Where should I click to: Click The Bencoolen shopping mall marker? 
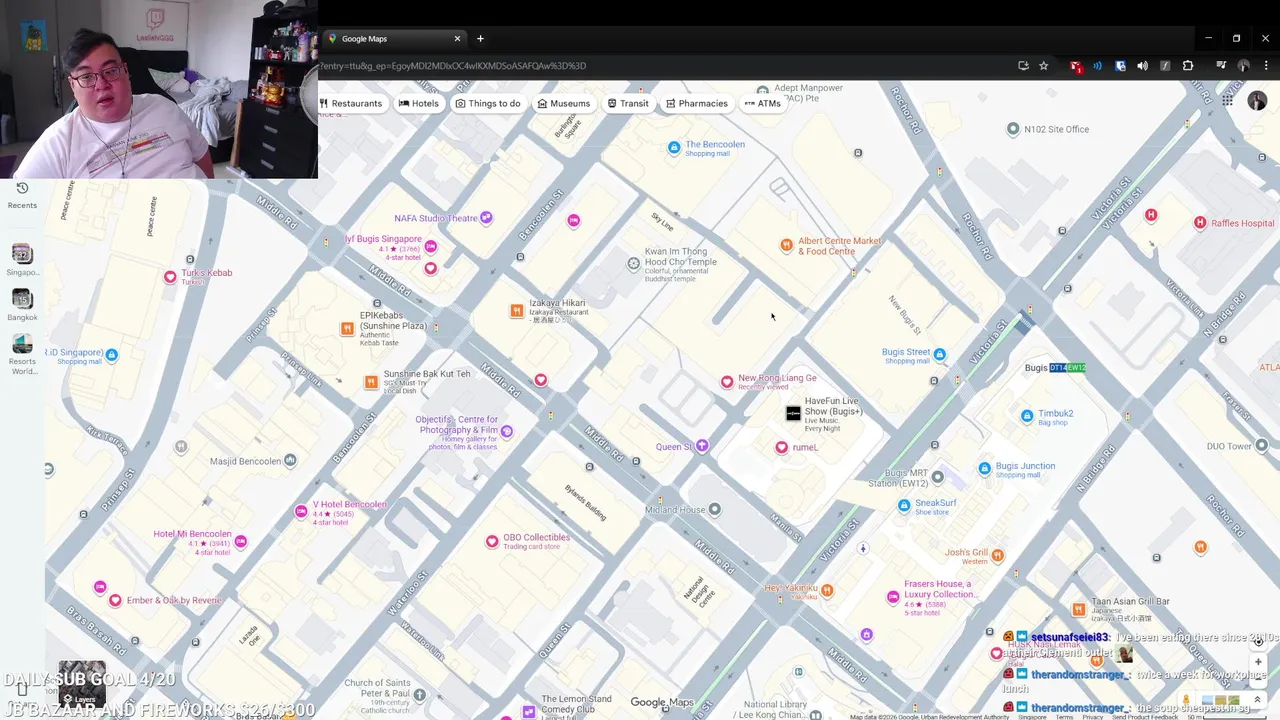click(x=674, y=148)
